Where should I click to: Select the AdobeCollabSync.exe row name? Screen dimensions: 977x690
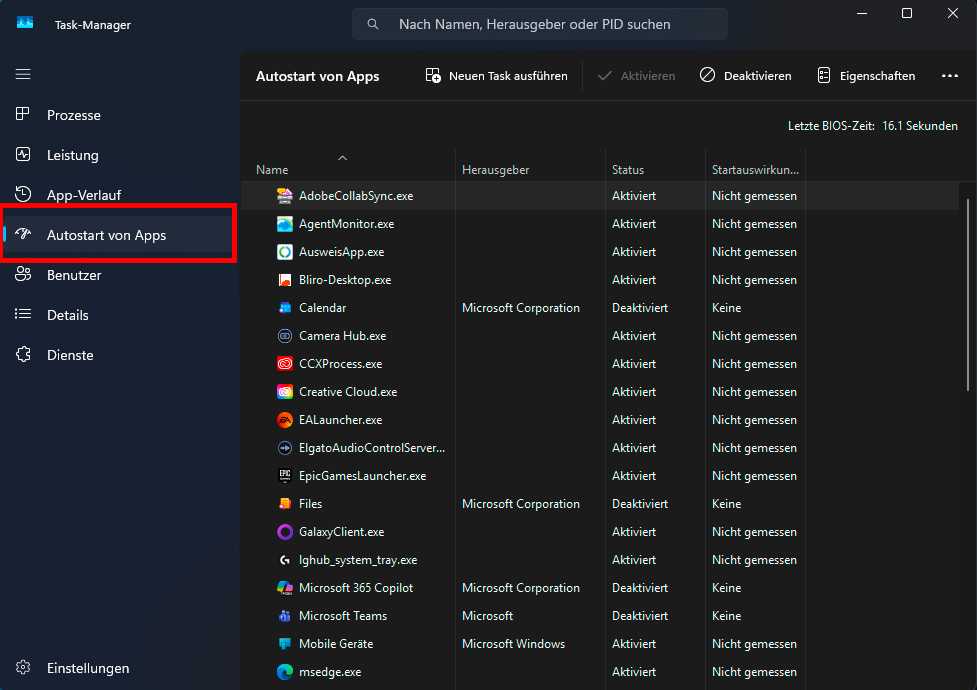(x=356, y=196)
